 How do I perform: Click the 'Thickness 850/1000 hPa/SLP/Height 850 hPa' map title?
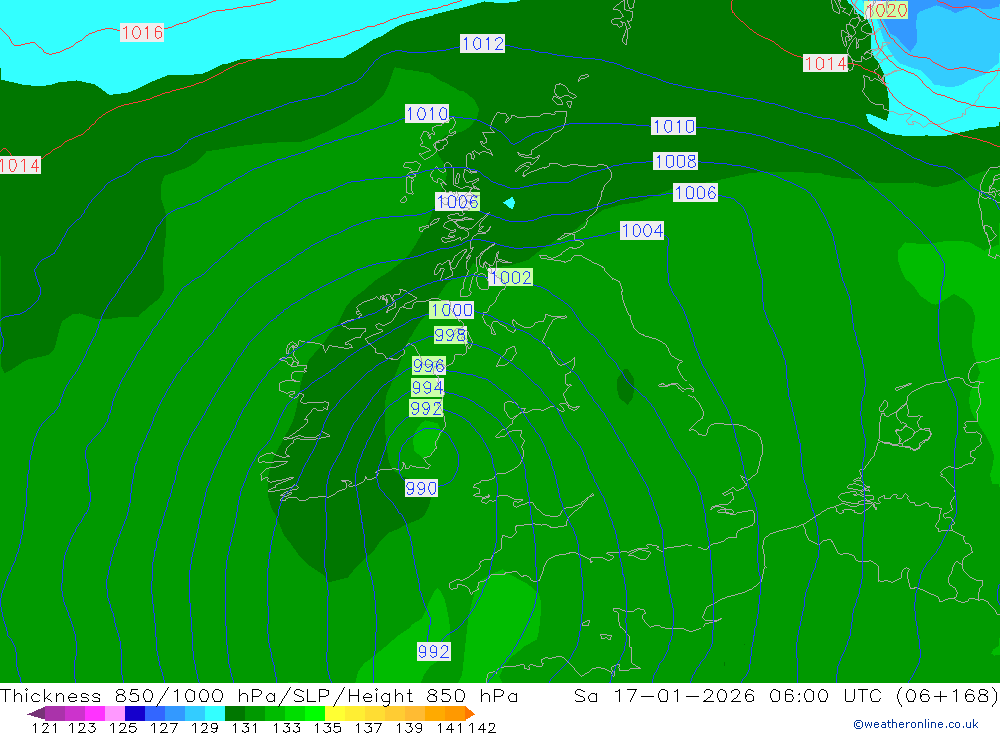point(259,695)
